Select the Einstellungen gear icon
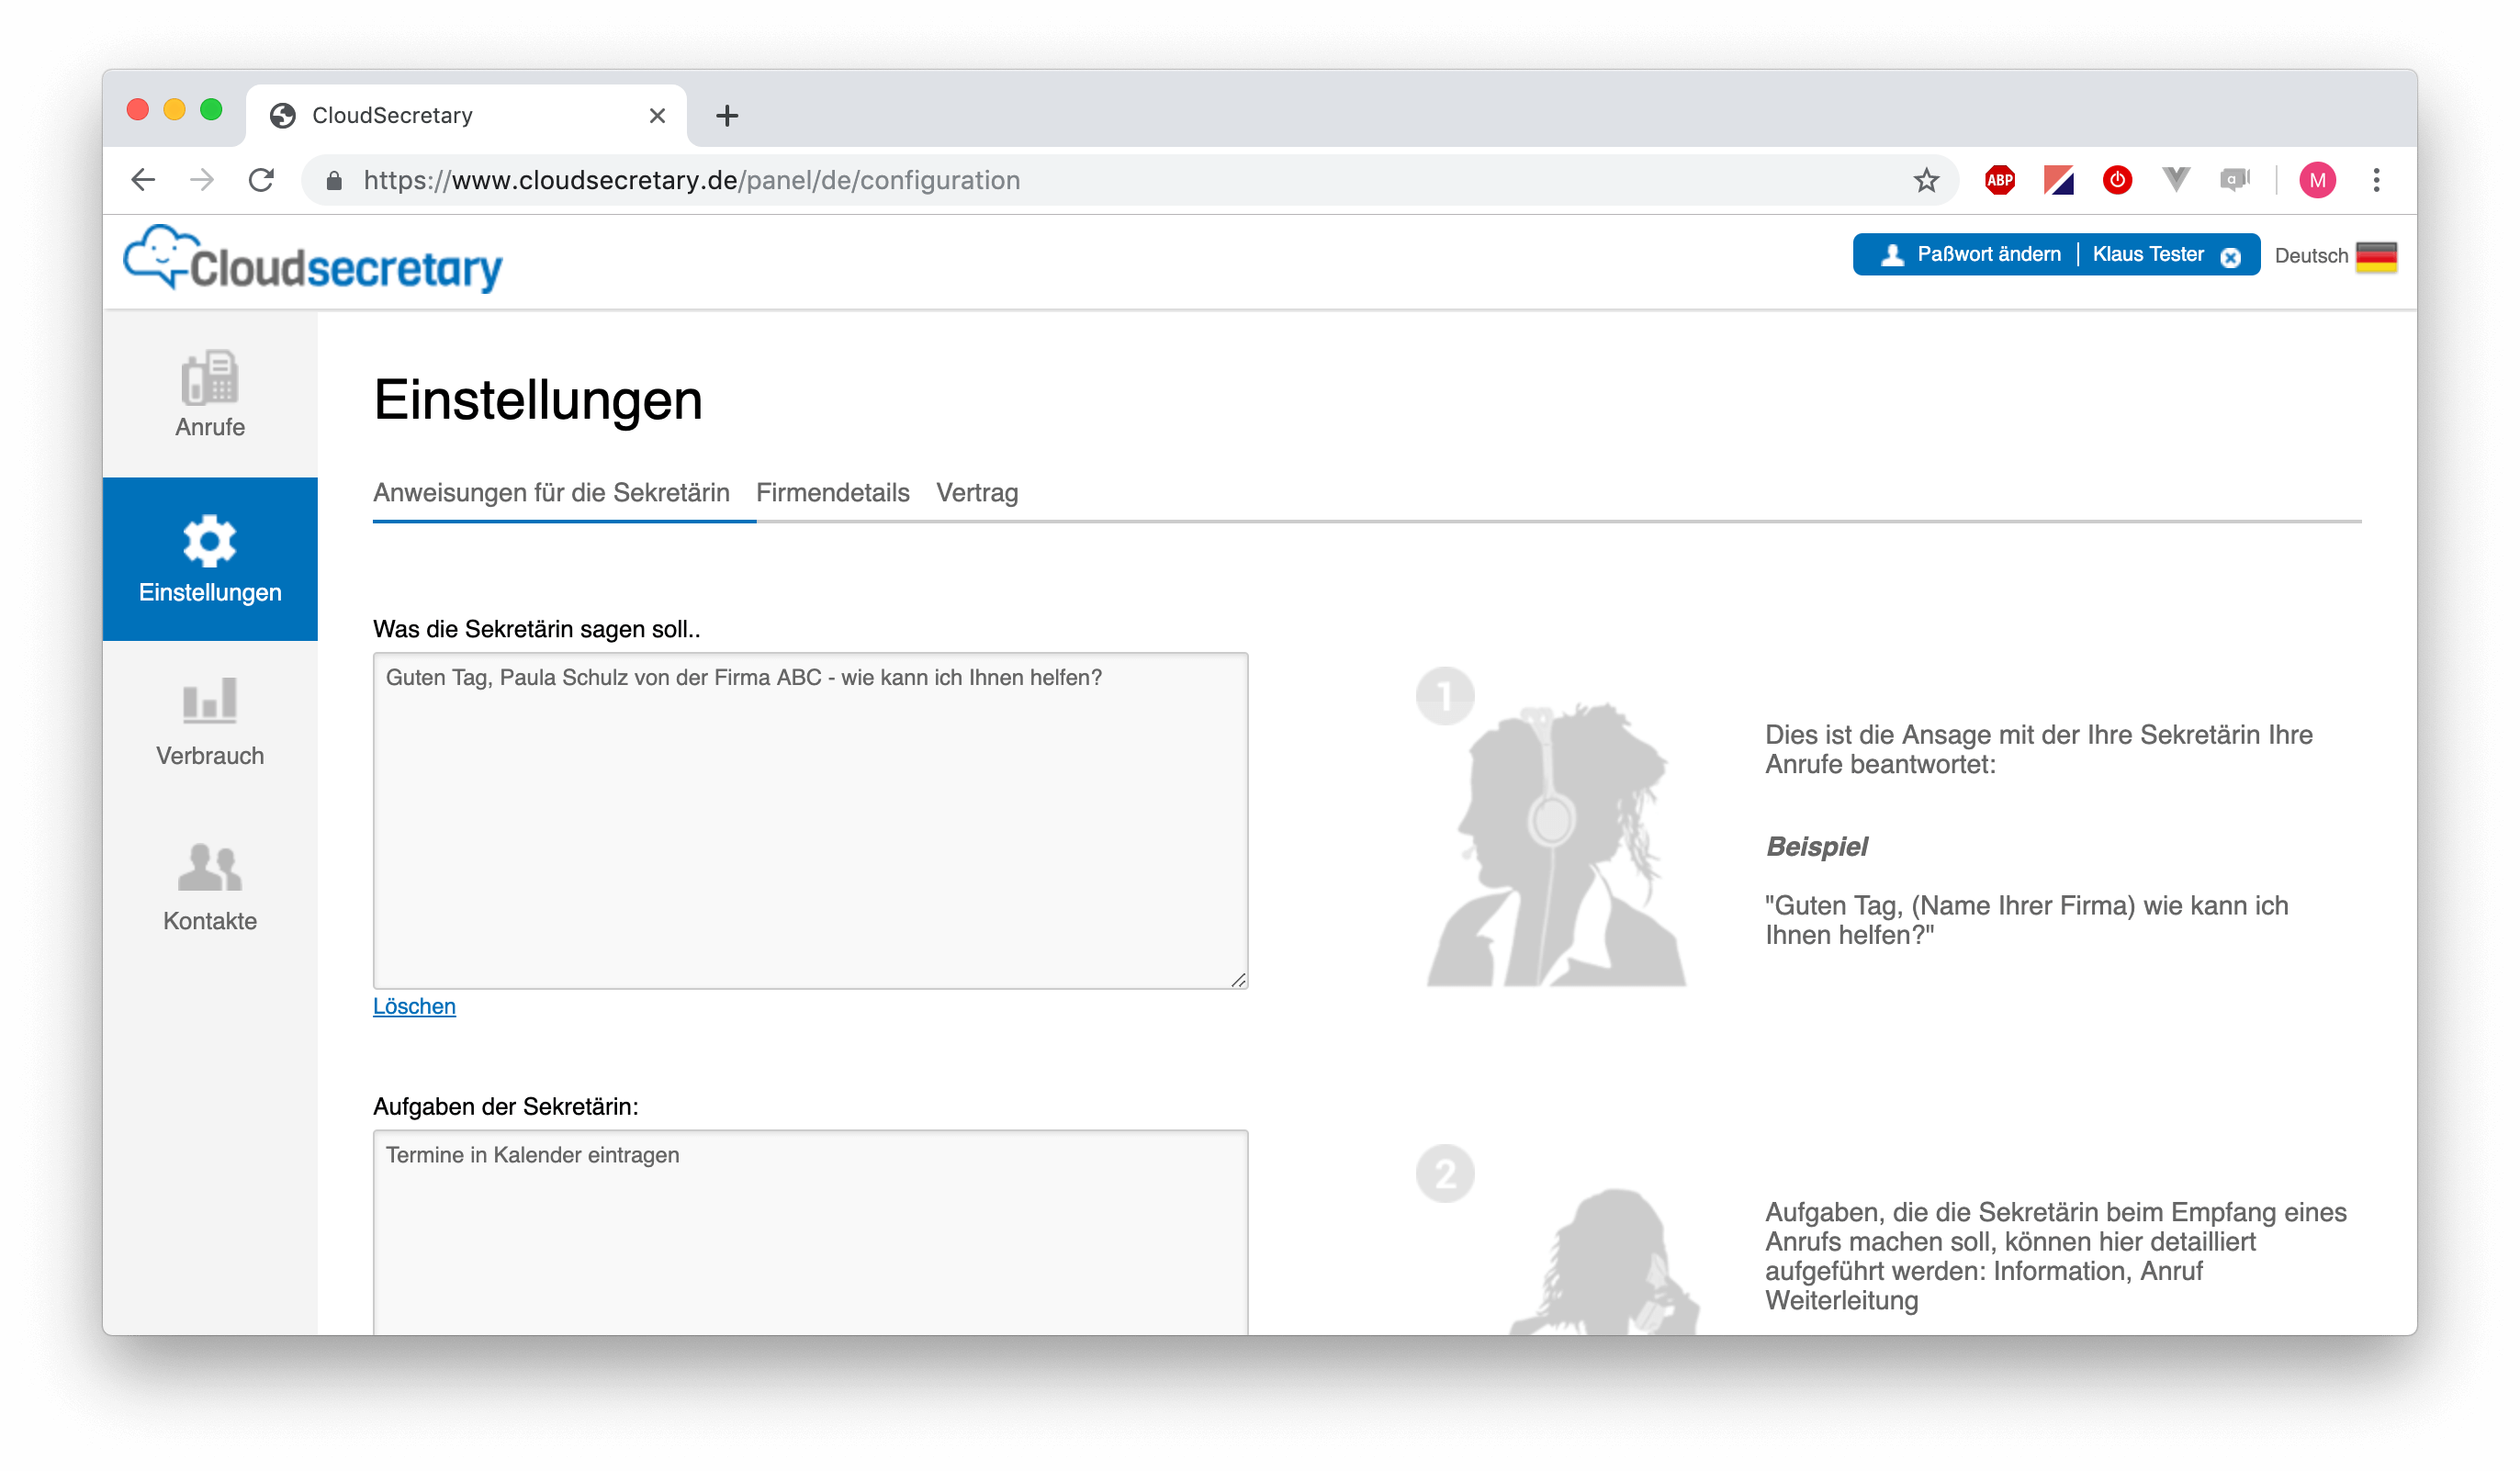 (x=209, y=540)
